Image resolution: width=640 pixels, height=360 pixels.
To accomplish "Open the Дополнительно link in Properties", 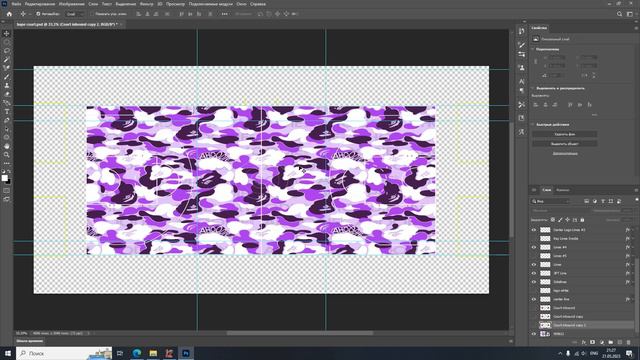I will 565,153.
